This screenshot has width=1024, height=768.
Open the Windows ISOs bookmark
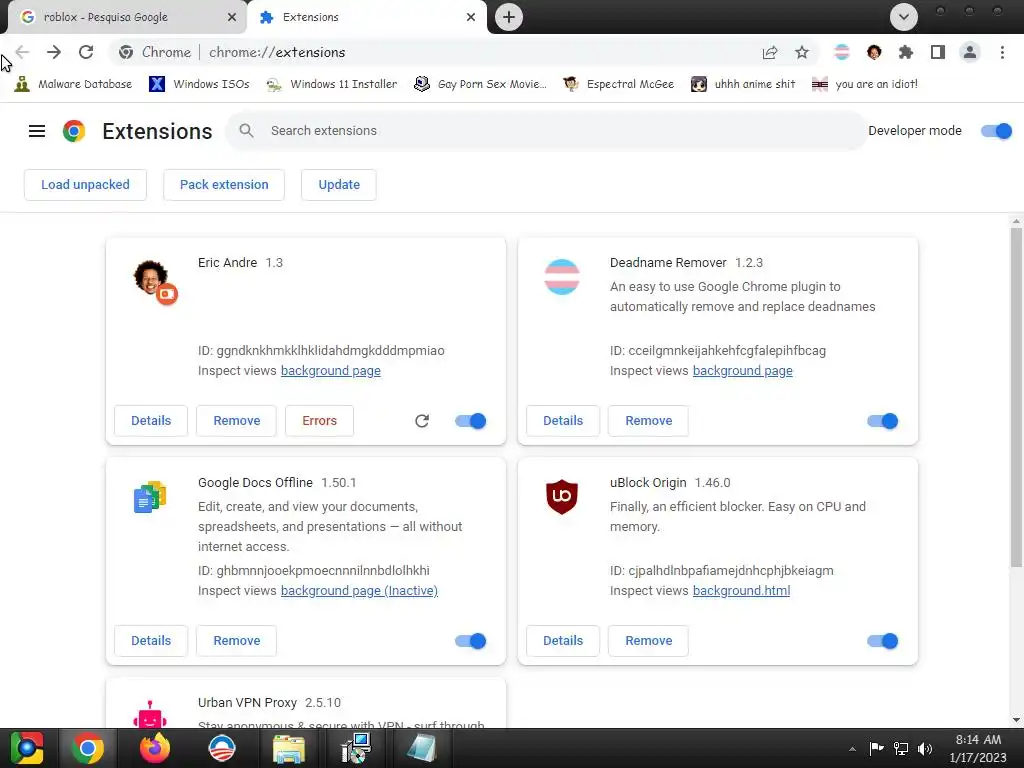[199, 84]
